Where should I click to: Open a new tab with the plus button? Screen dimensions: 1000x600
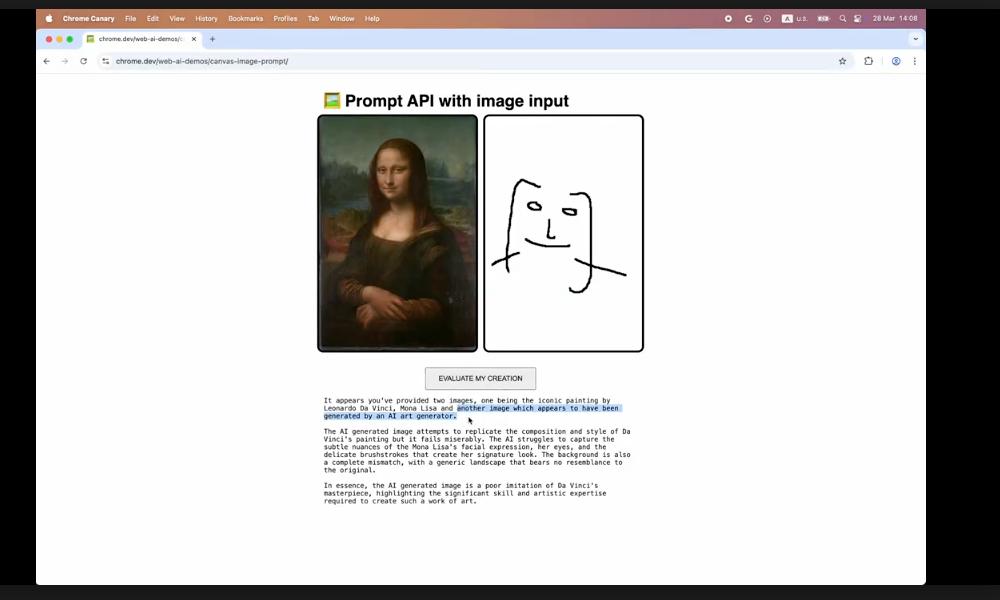click(212, 39)
